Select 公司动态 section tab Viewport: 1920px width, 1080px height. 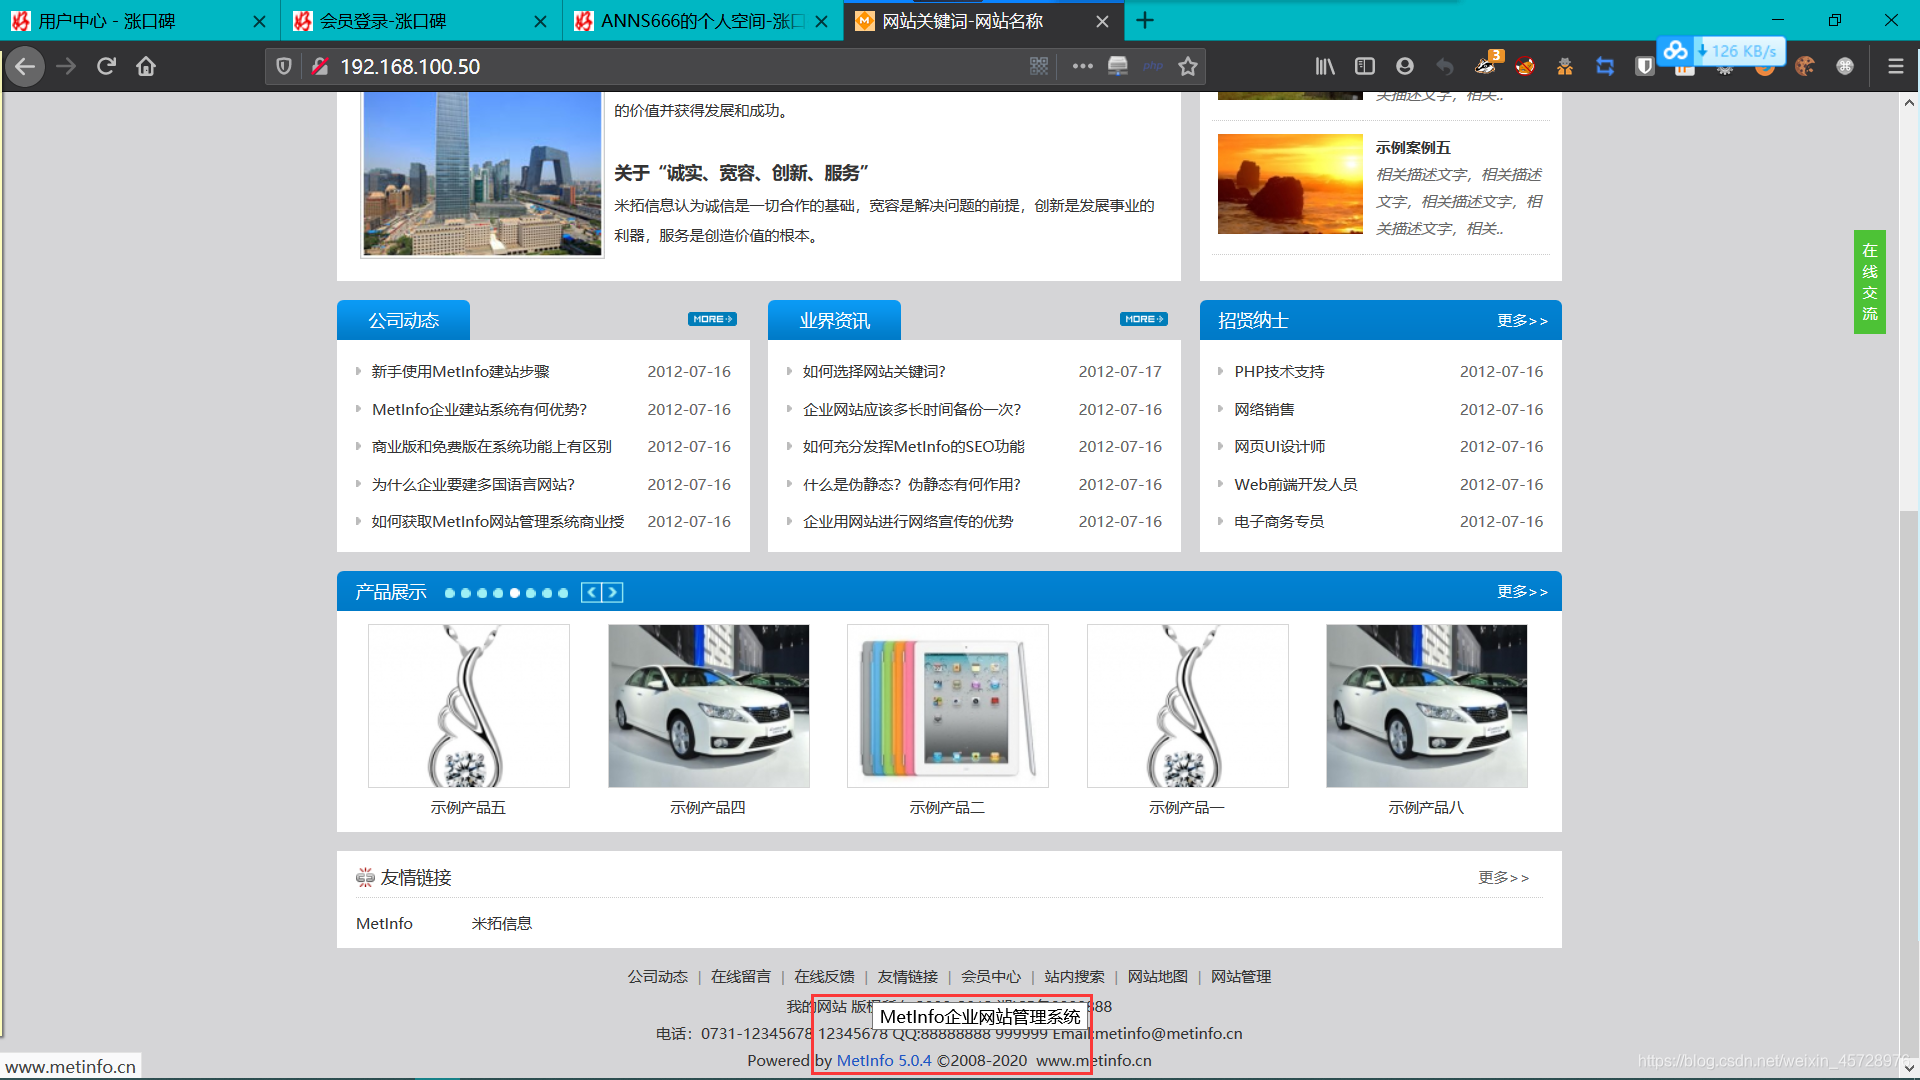pos(403,320)
